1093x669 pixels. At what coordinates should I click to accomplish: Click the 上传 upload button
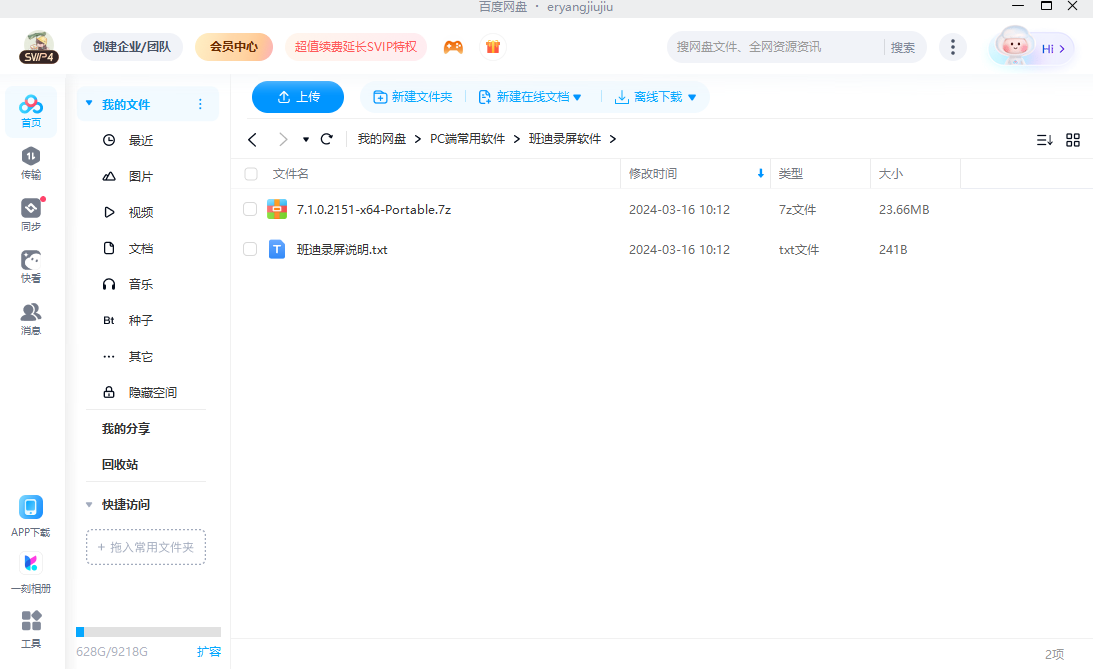tap(298, 97)
